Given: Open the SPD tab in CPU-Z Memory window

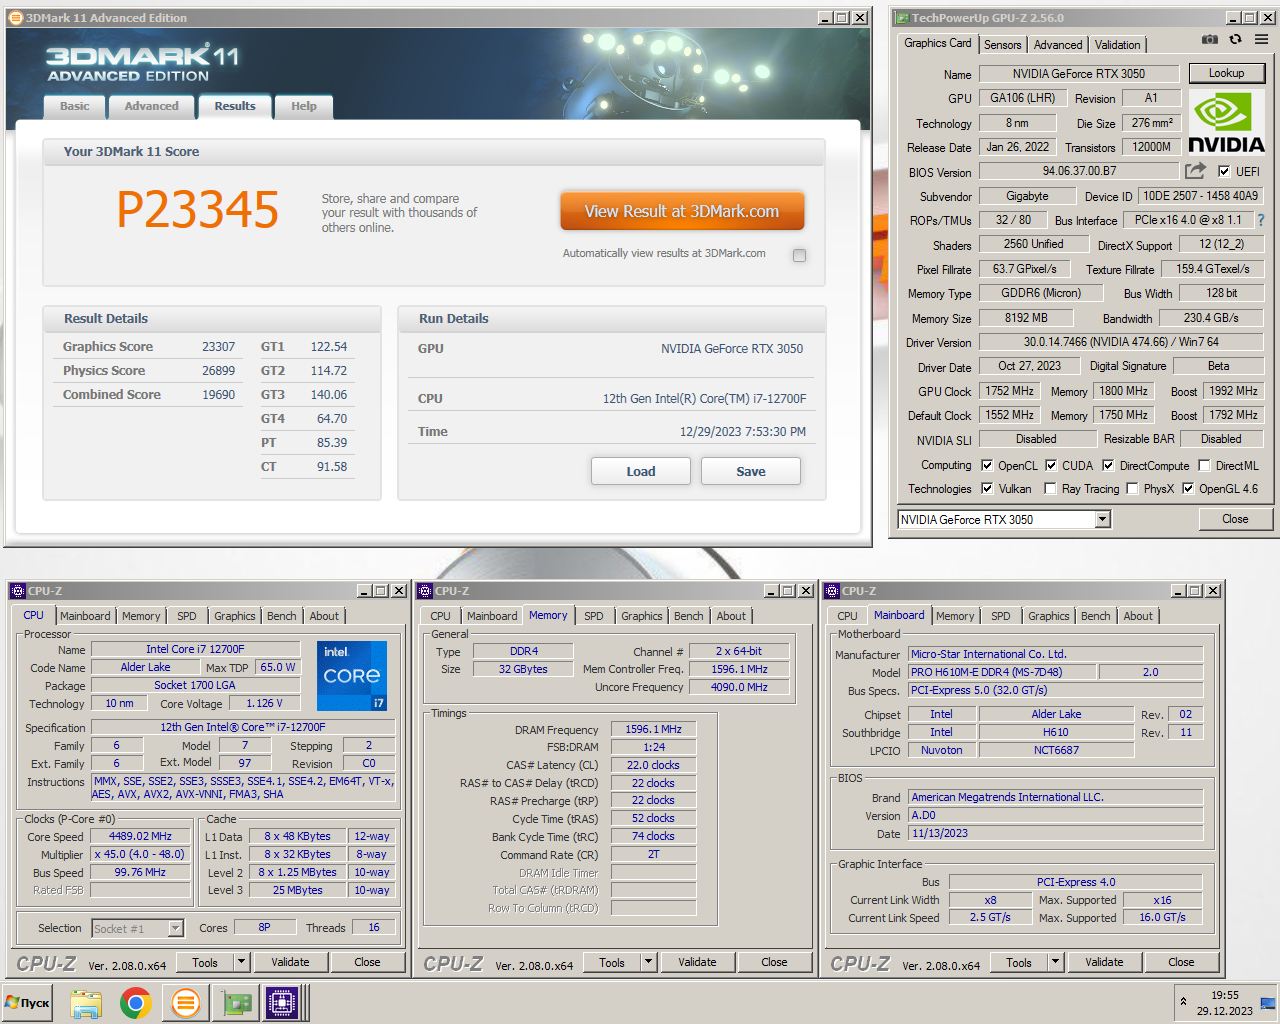Looking at the screenshot, I should [594, 616].
